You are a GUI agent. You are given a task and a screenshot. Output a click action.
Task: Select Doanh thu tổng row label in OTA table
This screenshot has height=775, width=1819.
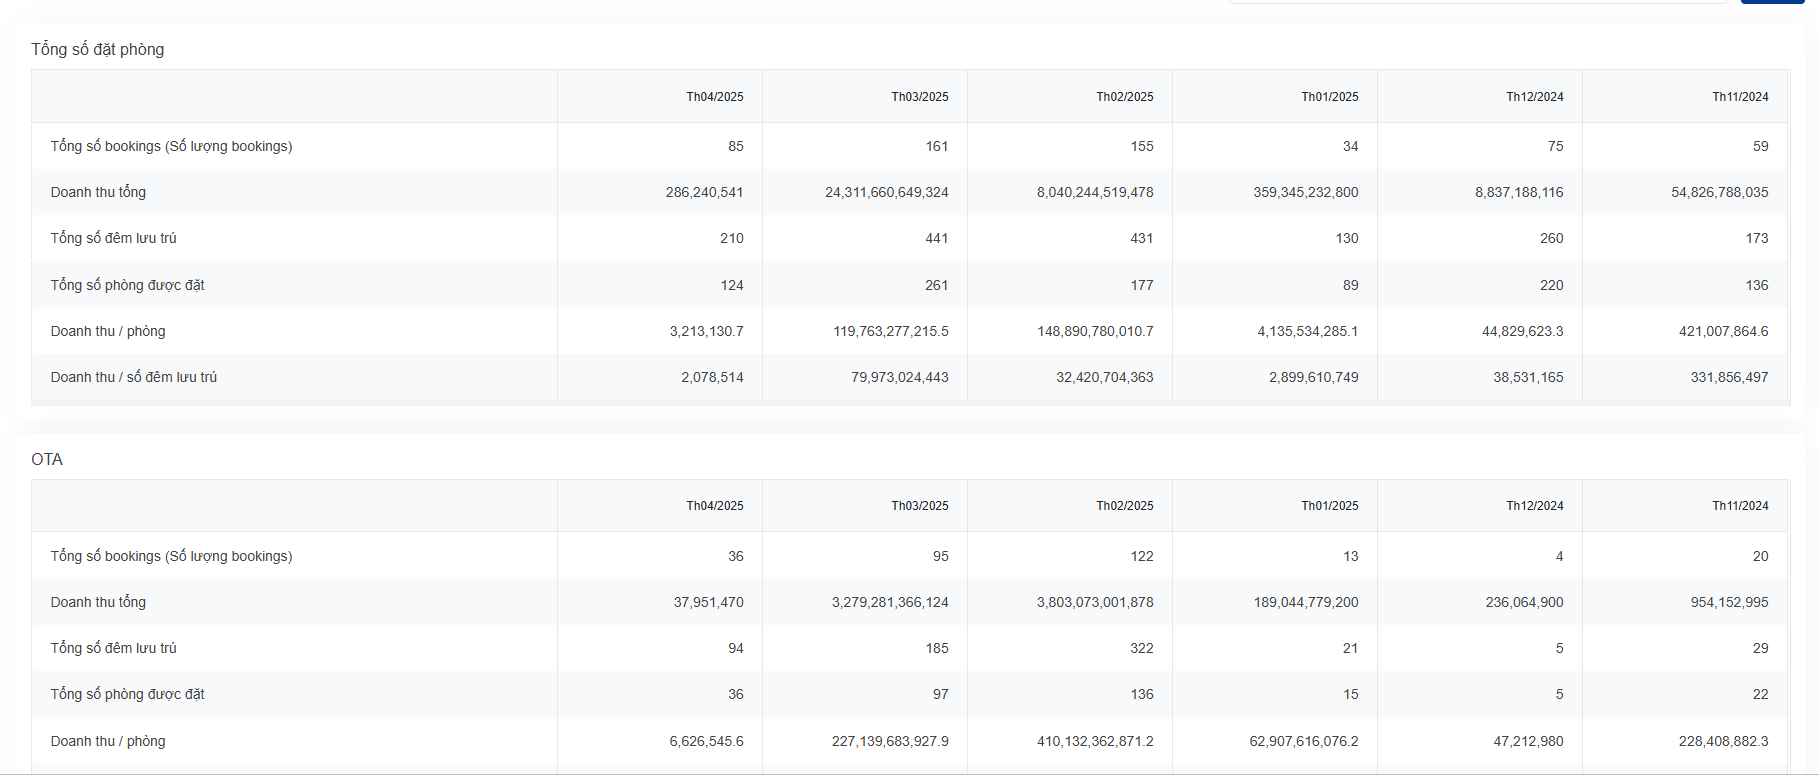[x=98, y=602]
